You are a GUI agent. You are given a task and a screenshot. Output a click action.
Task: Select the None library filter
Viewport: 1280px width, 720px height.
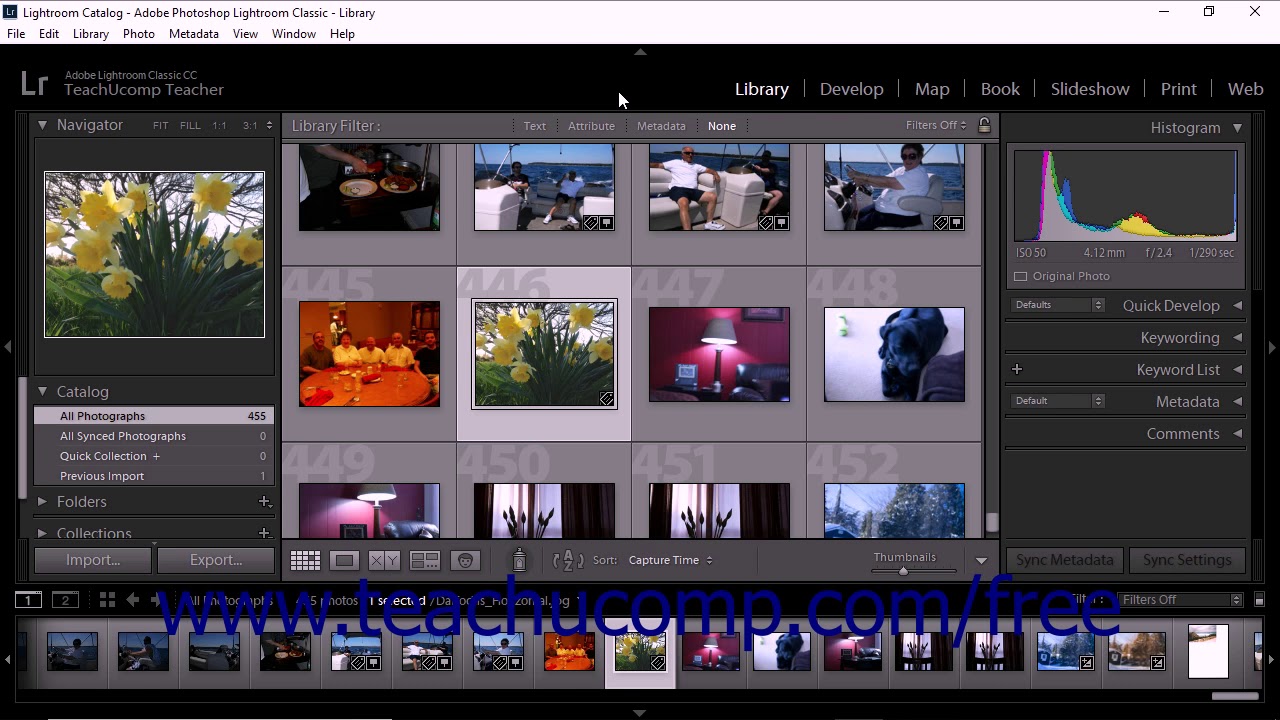pyautogui.click(x=722, y=126)
